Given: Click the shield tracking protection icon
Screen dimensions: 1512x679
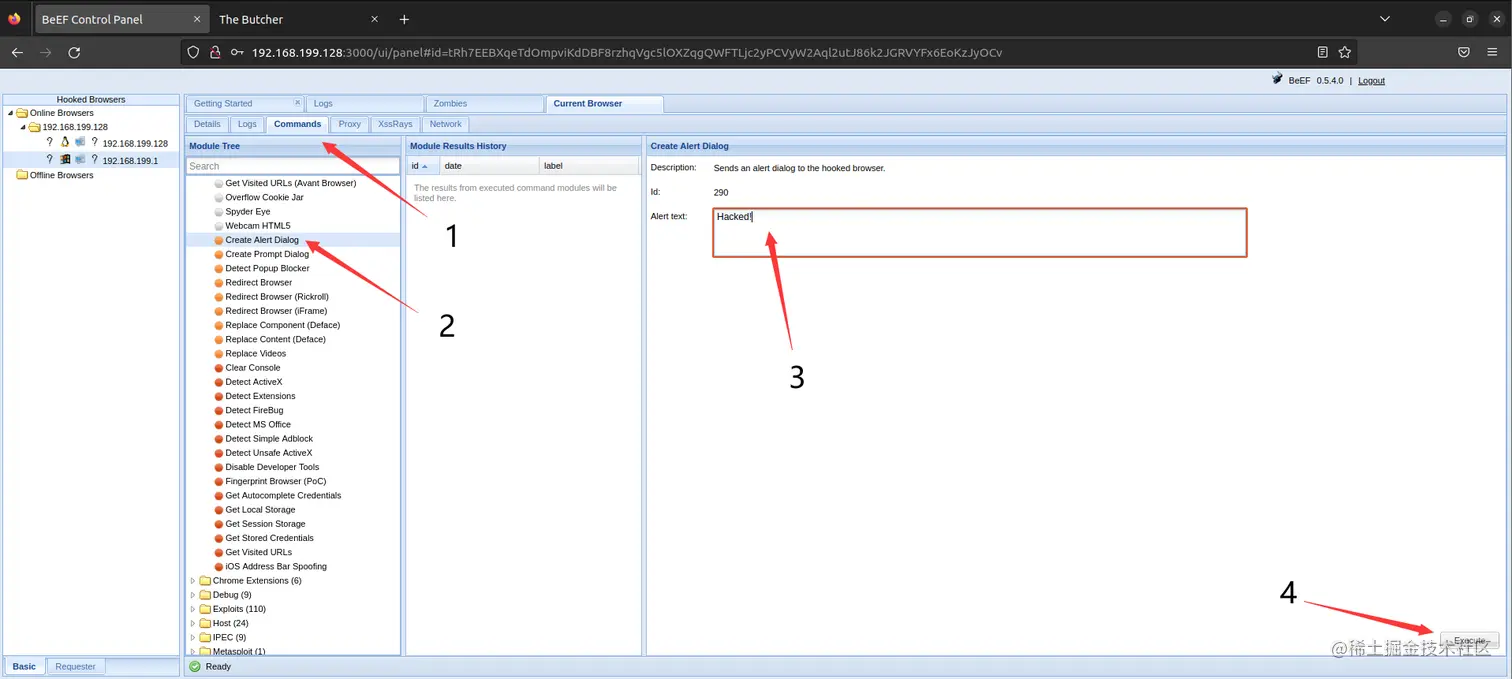Looking at the screenshot, I should click(194, 52).
